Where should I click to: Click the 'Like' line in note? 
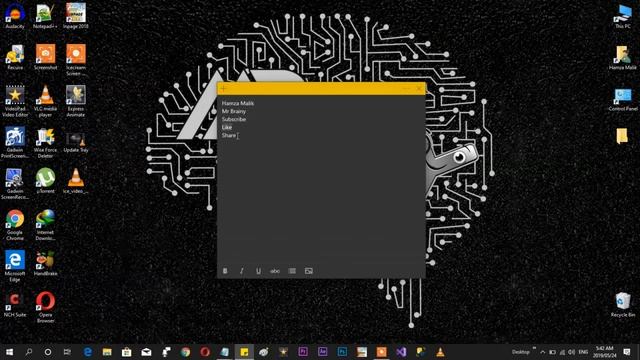(x=227, y=127)
